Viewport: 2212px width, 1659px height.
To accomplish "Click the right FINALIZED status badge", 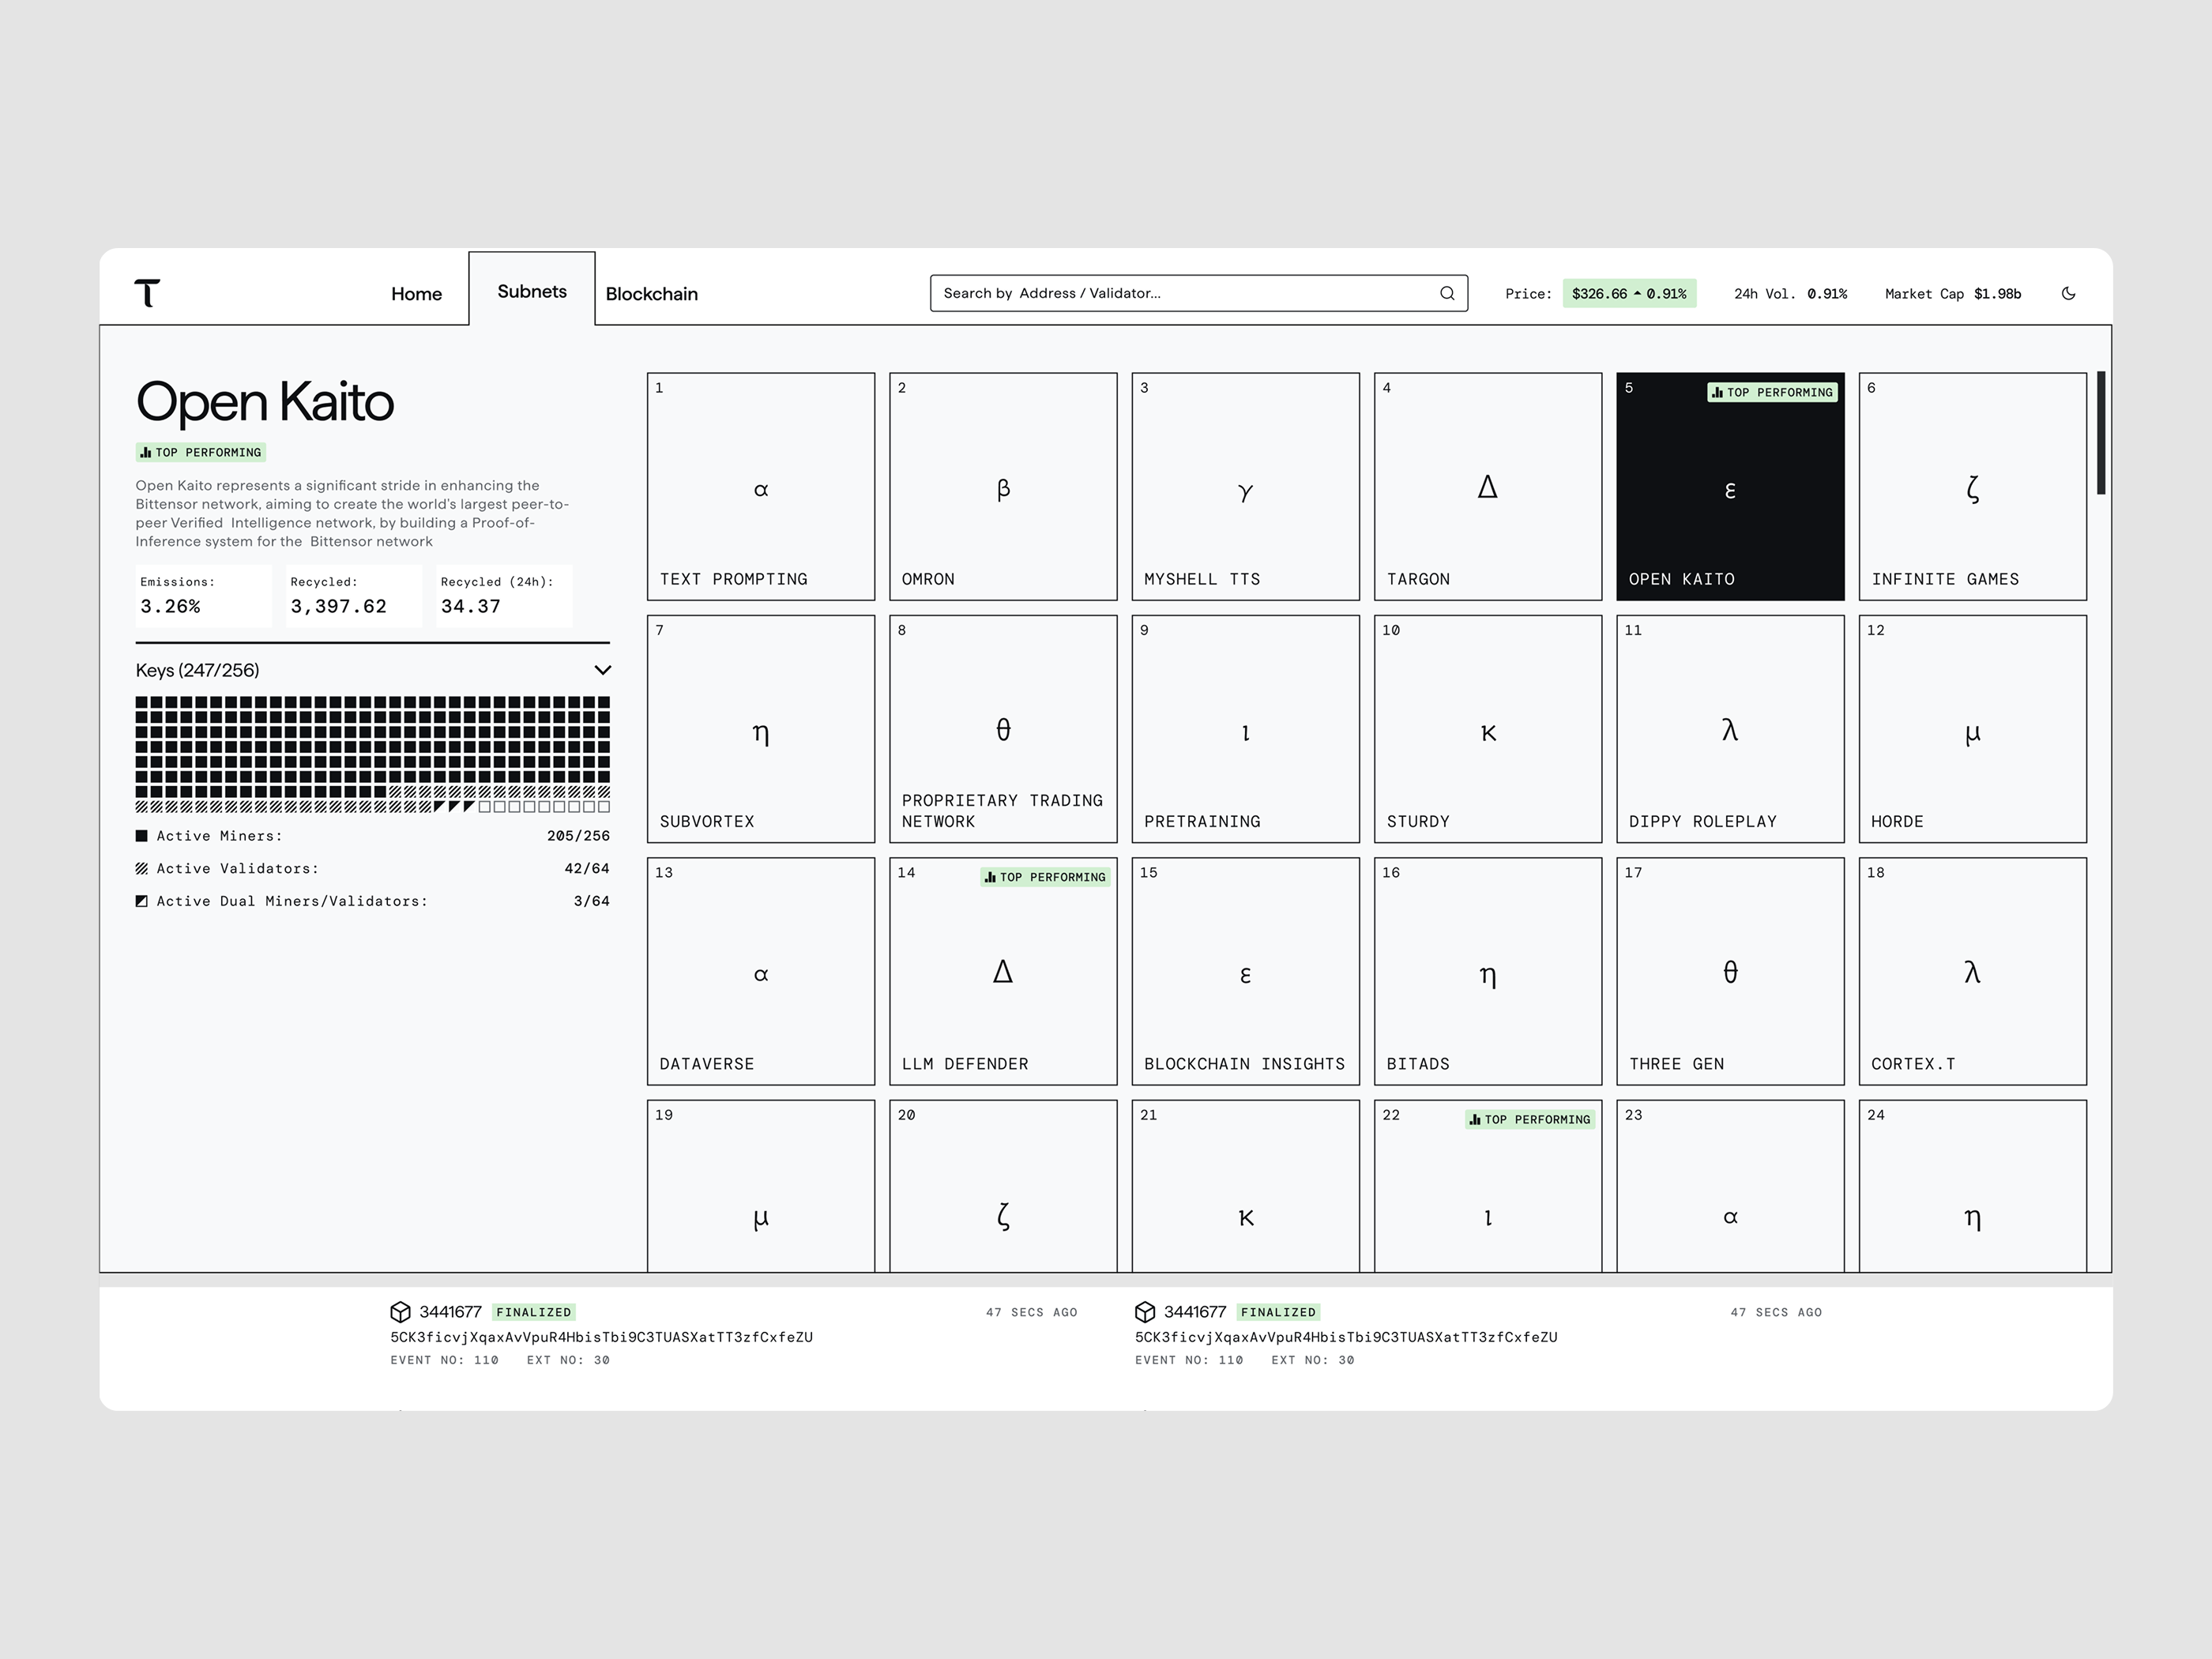I will pos(1278,1312).
